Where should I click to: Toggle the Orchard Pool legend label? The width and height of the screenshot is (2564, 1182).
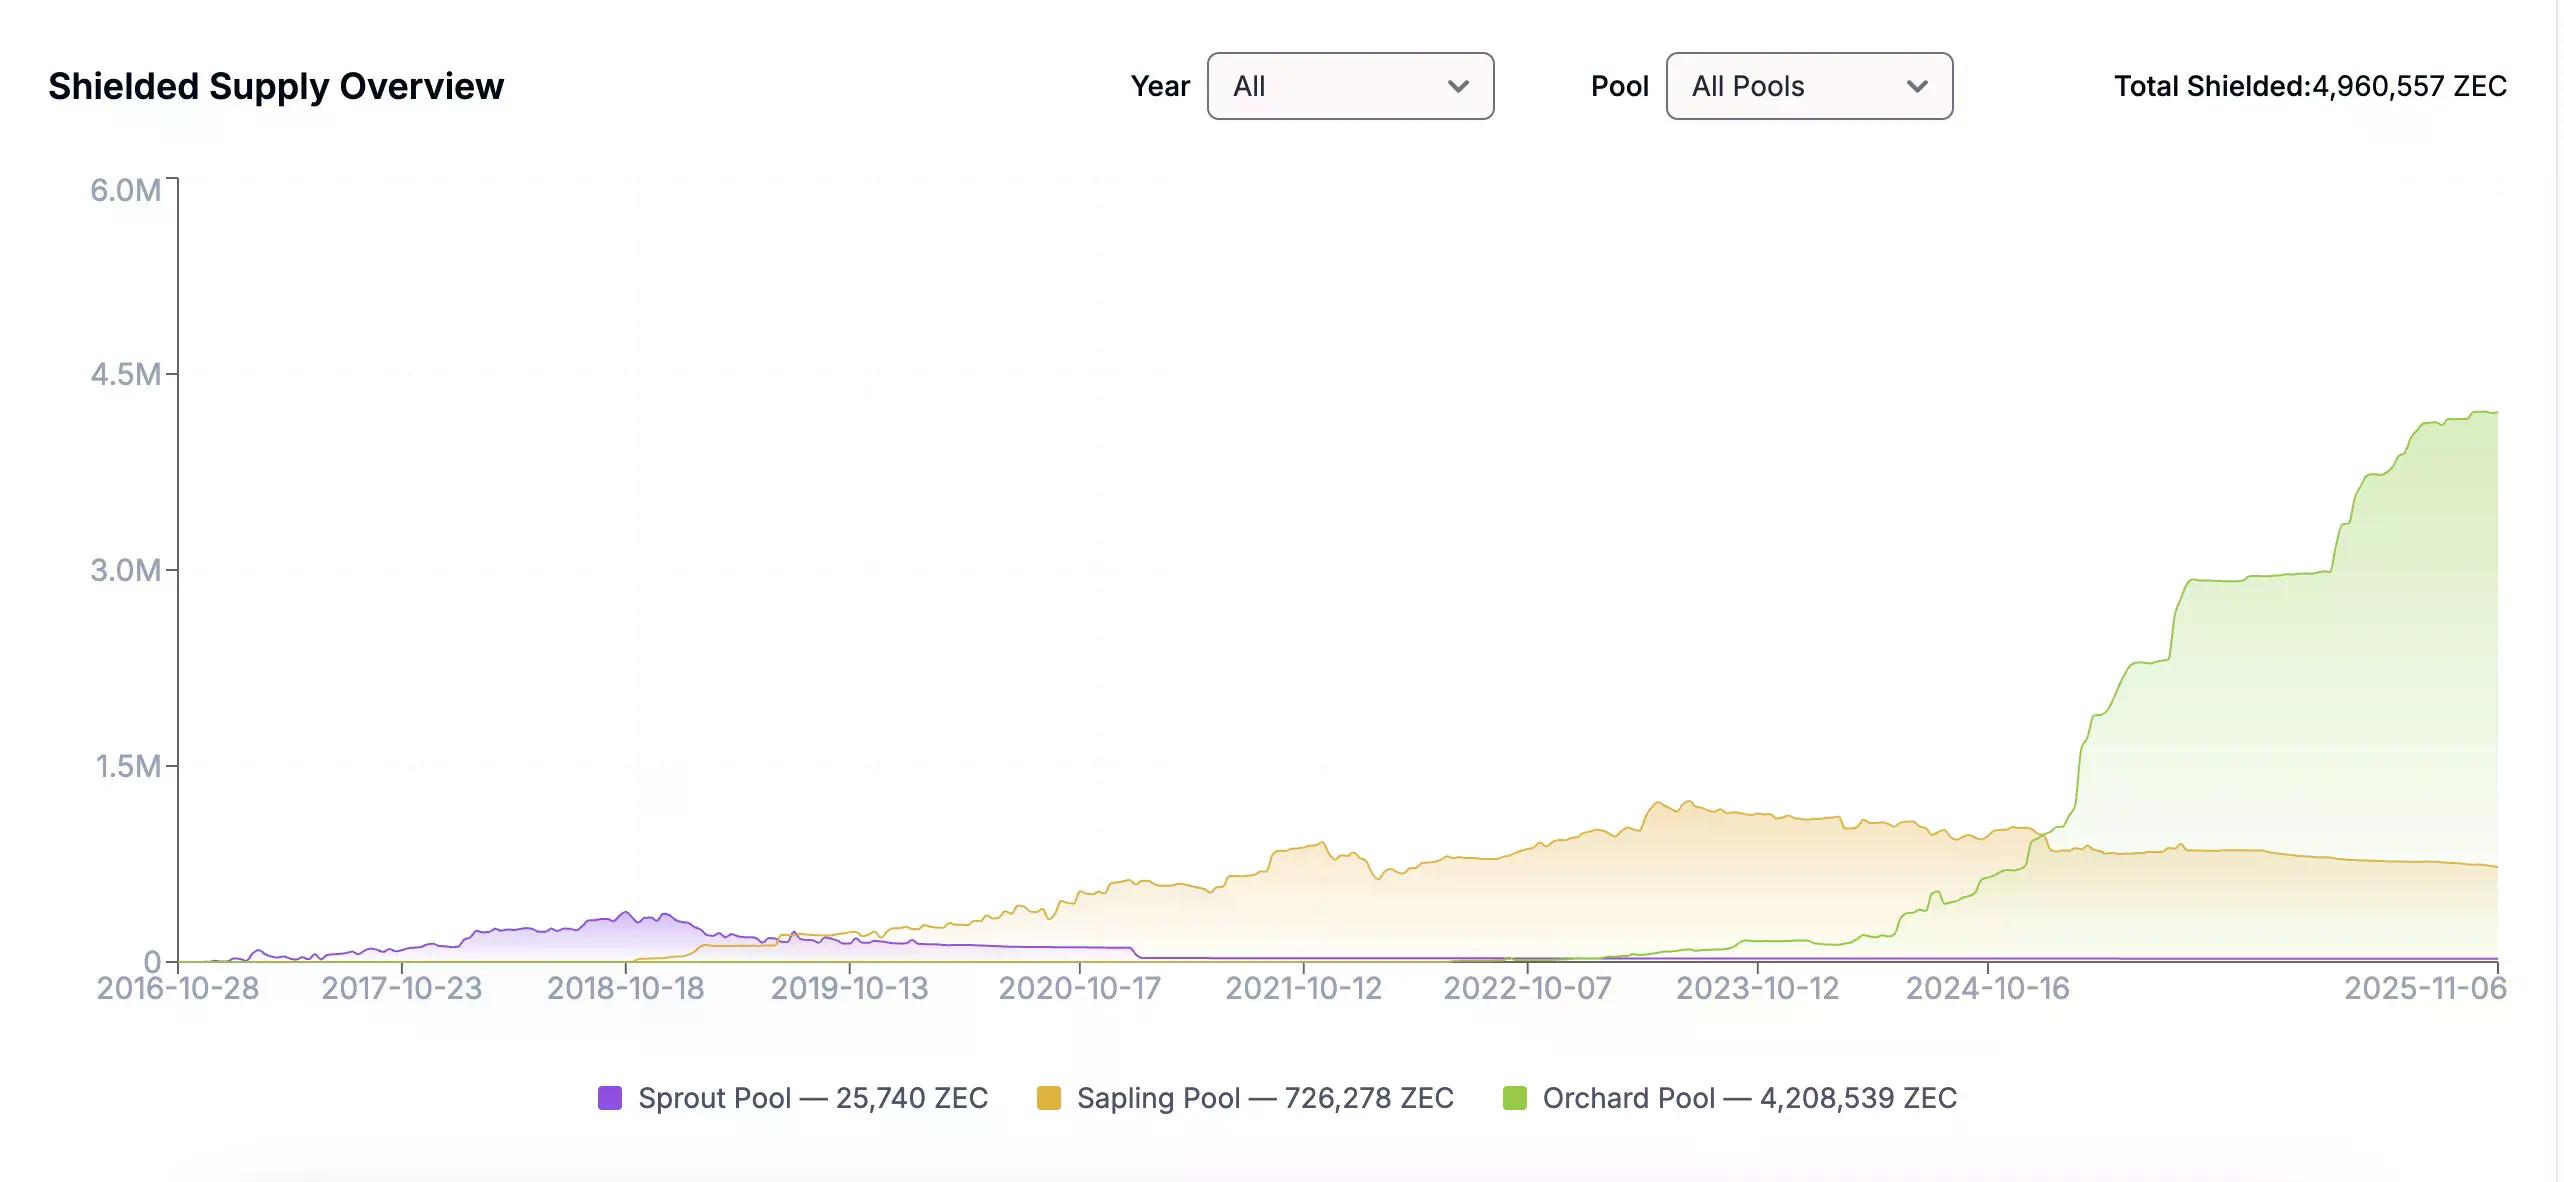[x=1748, y=1098]
